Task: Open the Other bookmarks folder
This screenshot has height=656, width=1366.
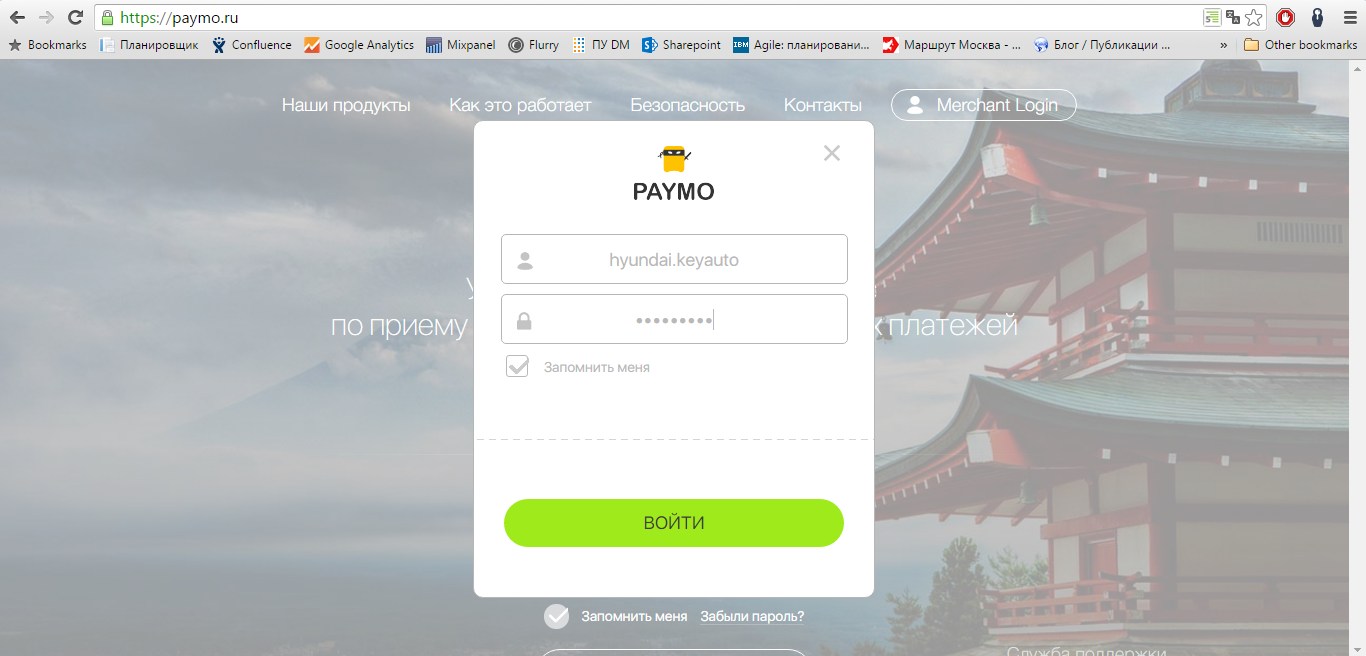Action: tap(1300, 45)
